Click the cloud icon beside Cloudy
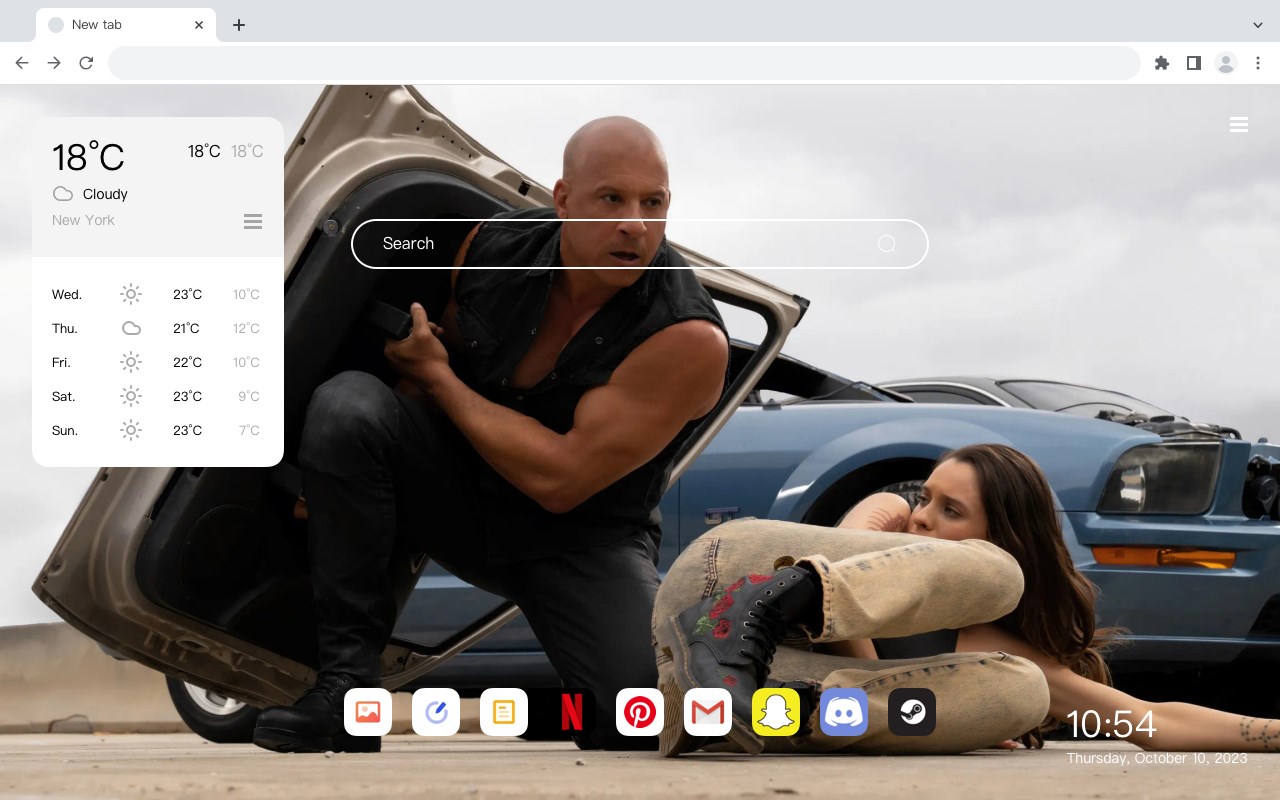This screenshot has height=800, width=1280. [x=63, y=194]
